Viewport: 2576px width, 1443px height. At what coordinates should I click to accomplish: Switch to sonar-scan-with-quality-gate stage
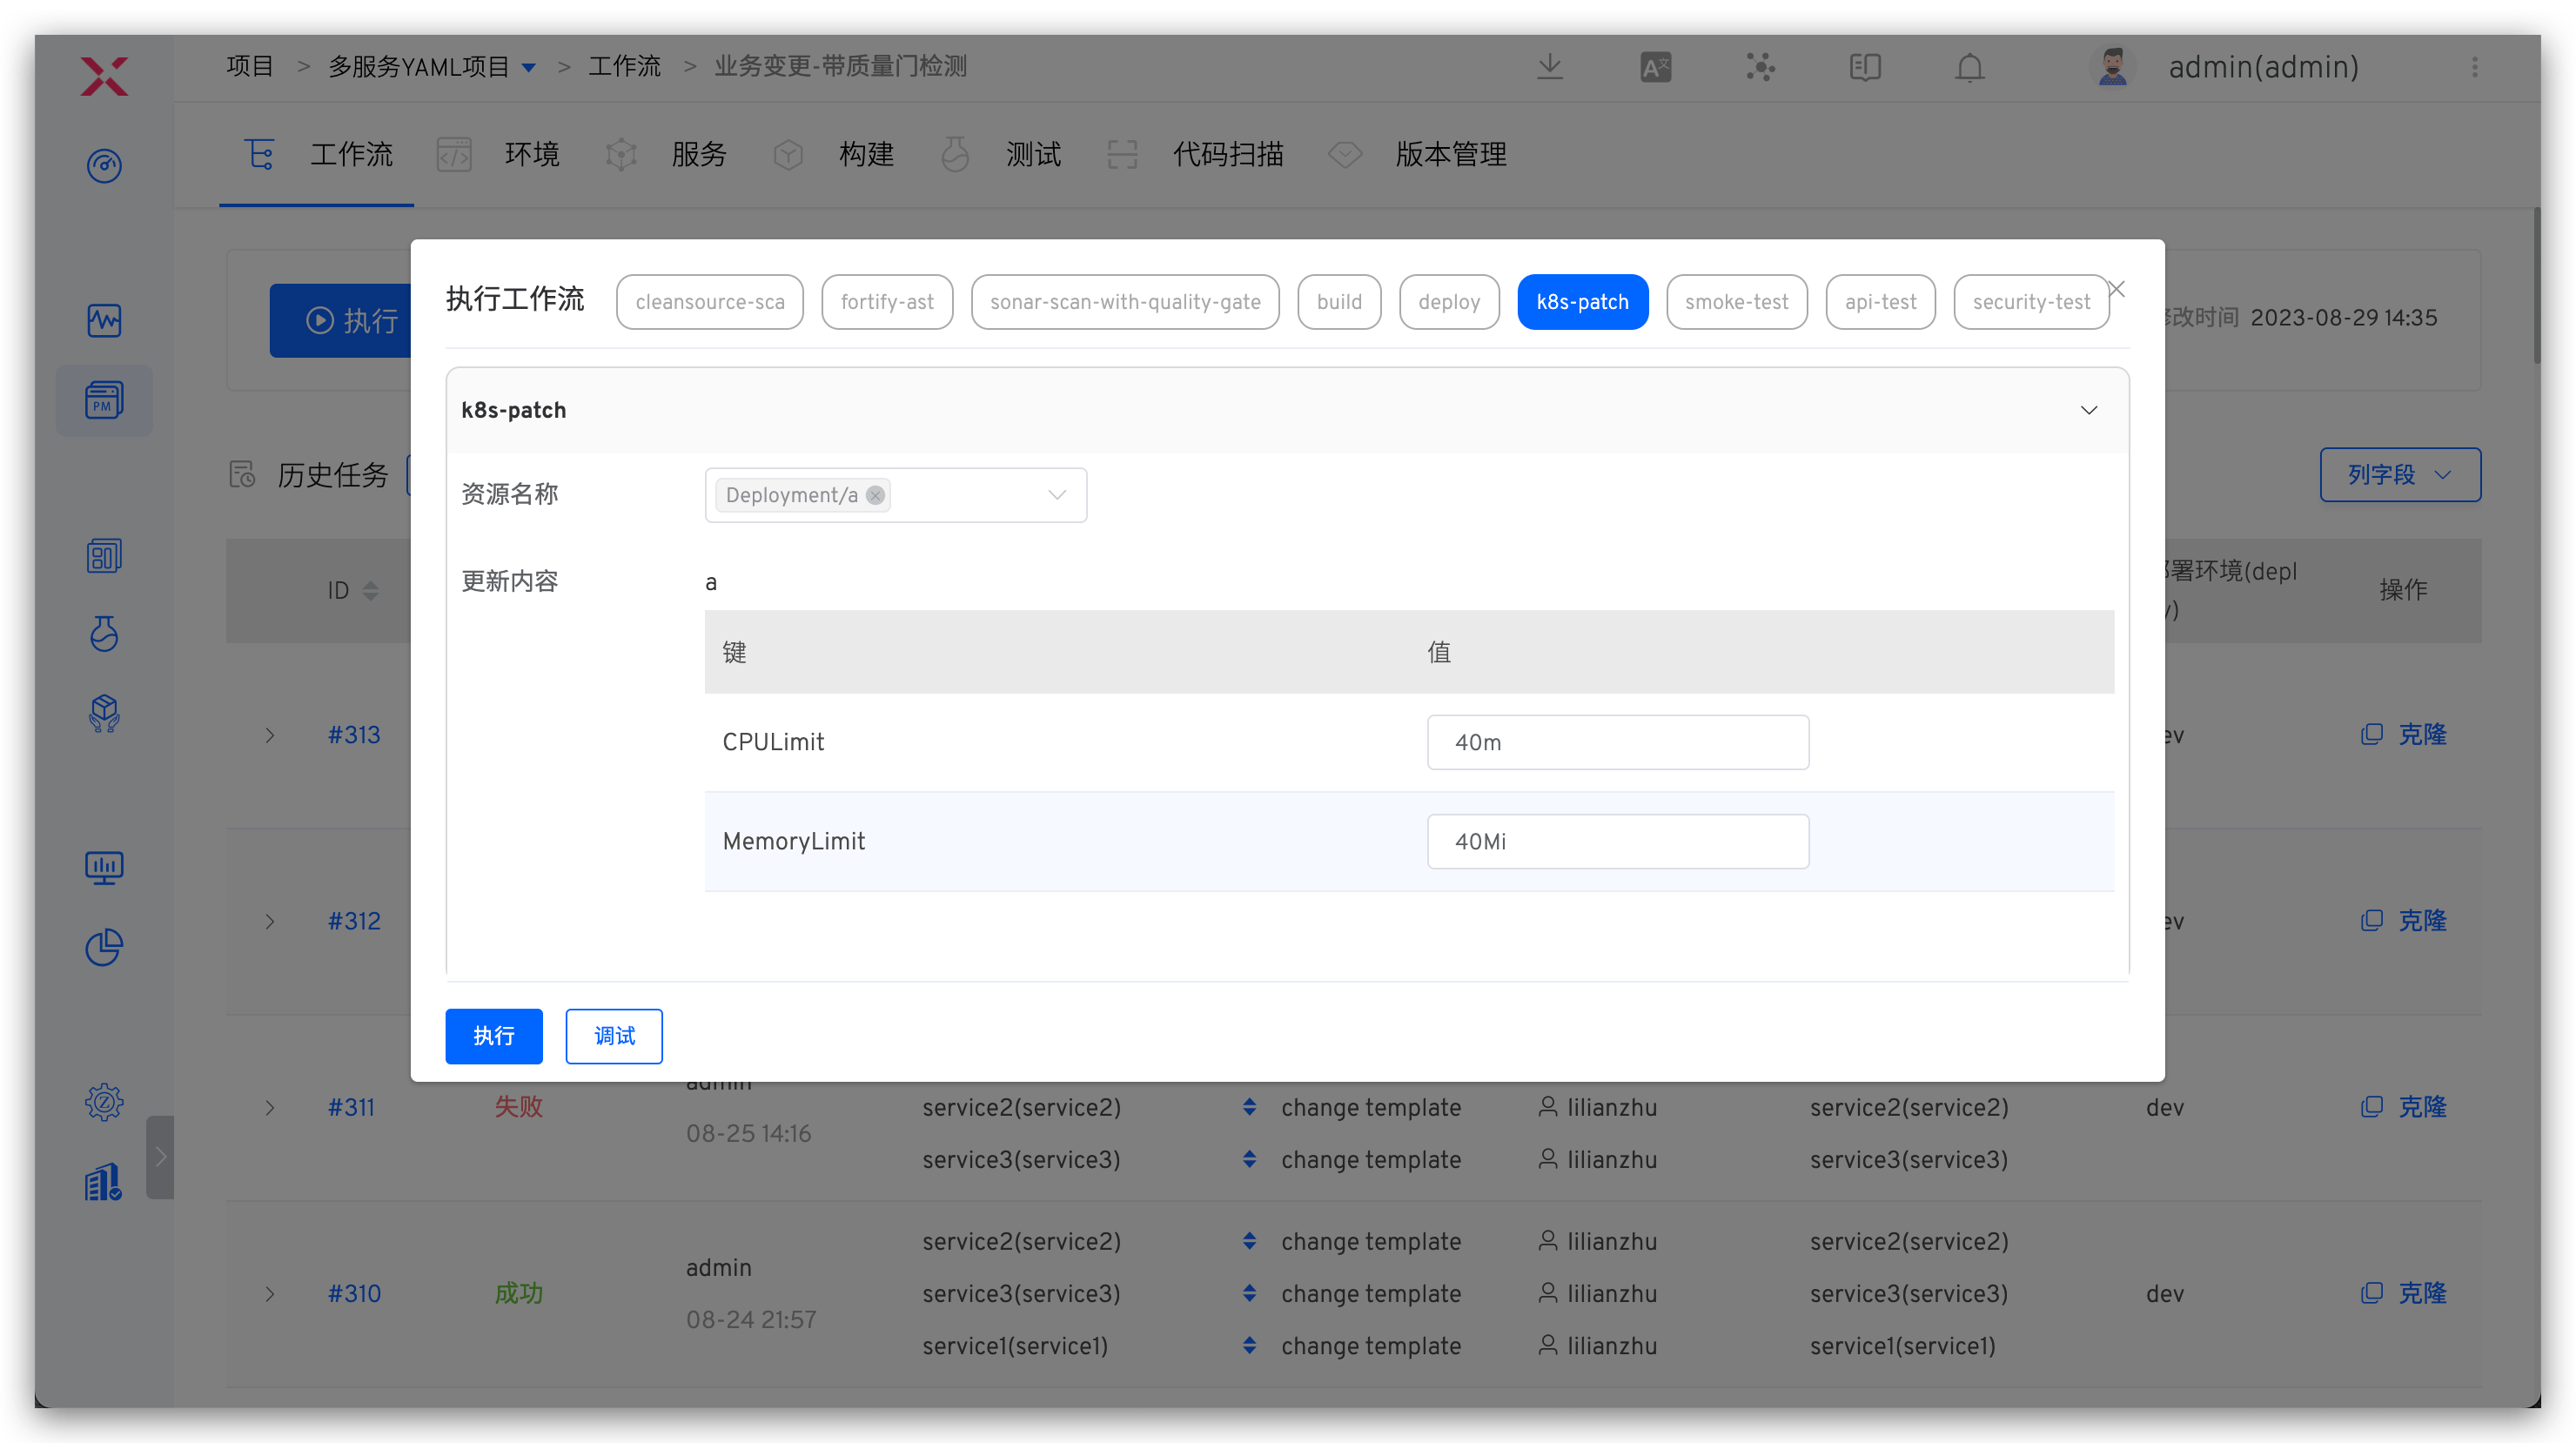pyautogui.click(x=1124, y=302)
